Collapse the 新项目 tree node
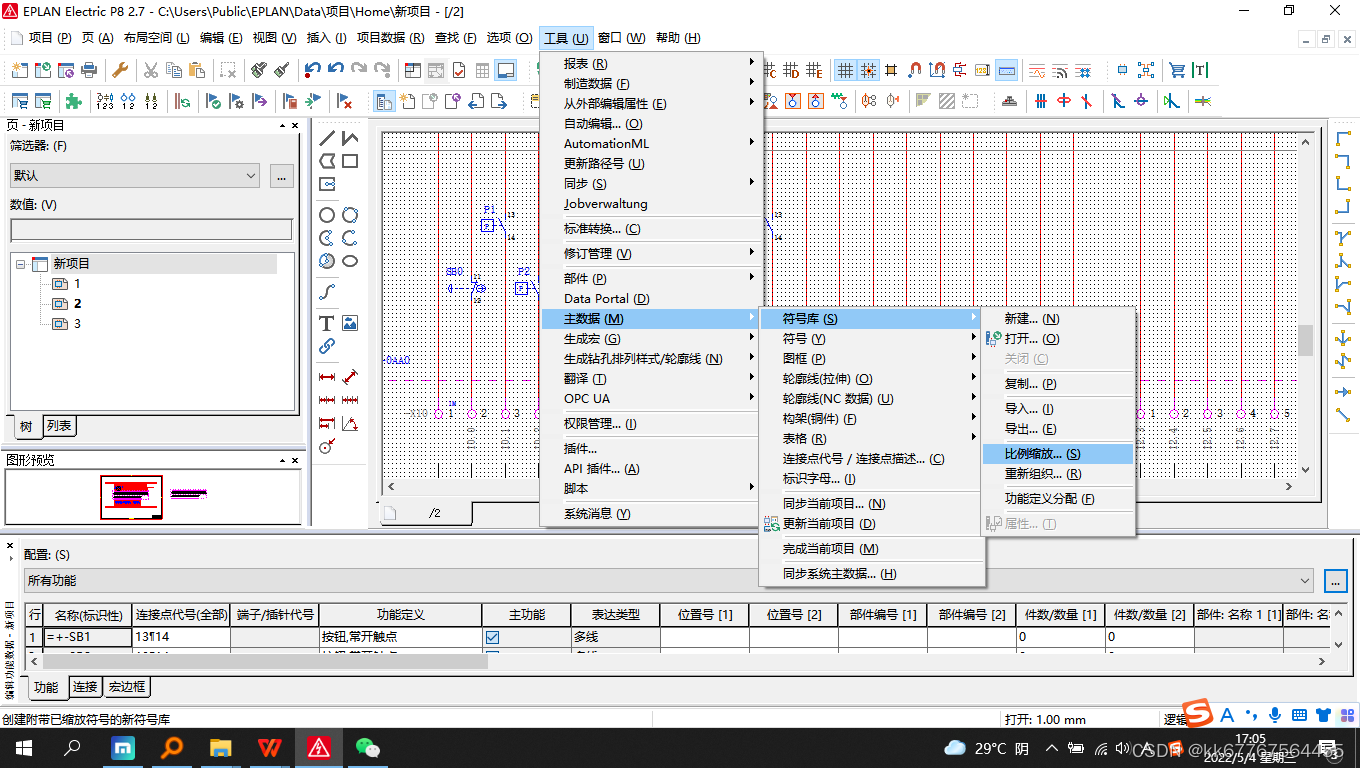This screenshot has width=1360, height=768. tap(21, 264)
